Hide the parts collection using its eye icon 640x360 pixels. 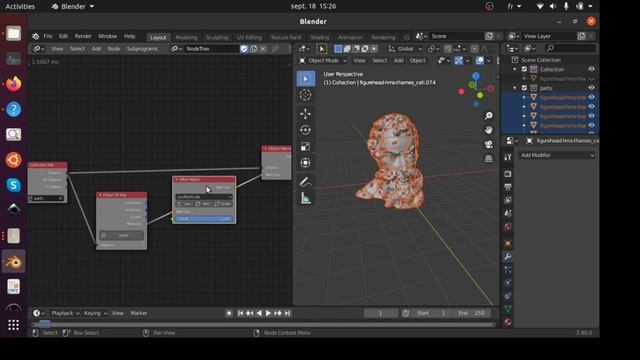(x=591, y=88)
